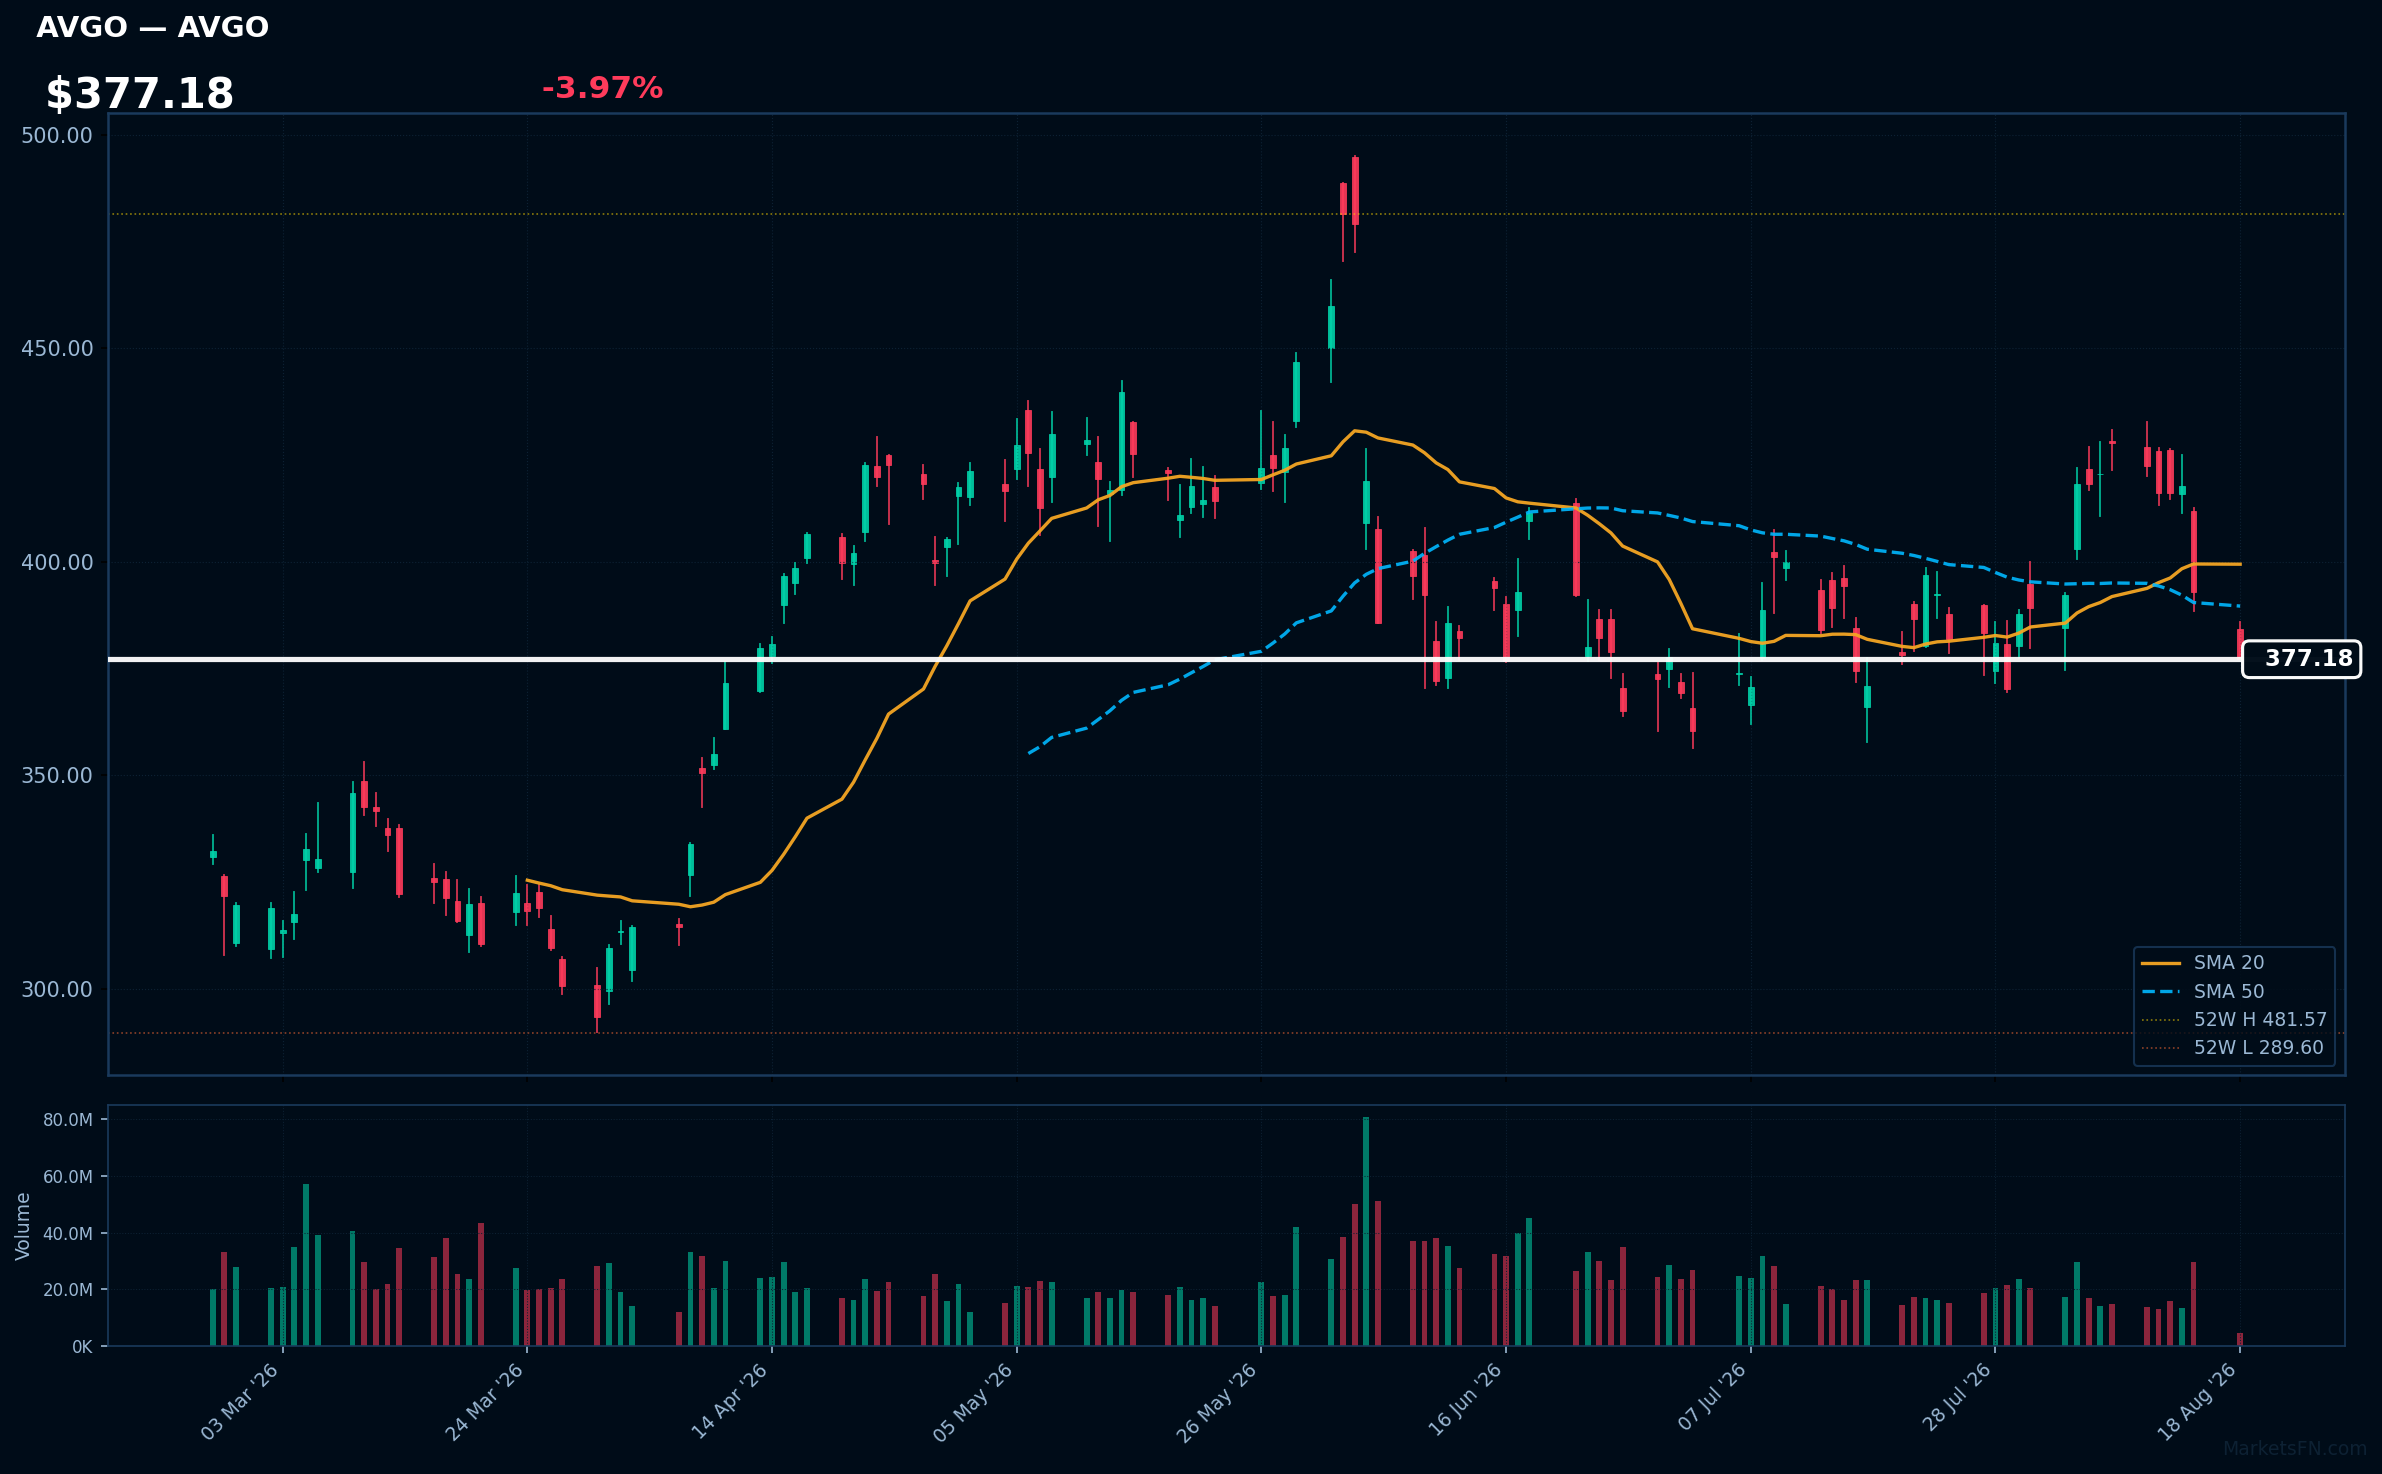Screen dimensions: 2382x1474
Task: Click the -3.97% change percentage
Action: pos(602,88)
